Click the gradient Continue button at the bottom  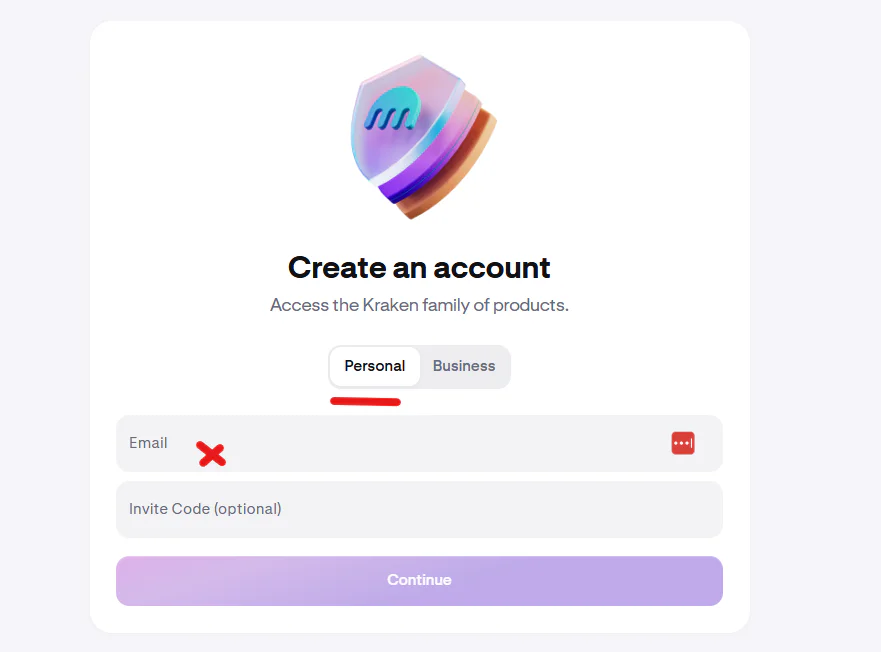pos(419,580)
